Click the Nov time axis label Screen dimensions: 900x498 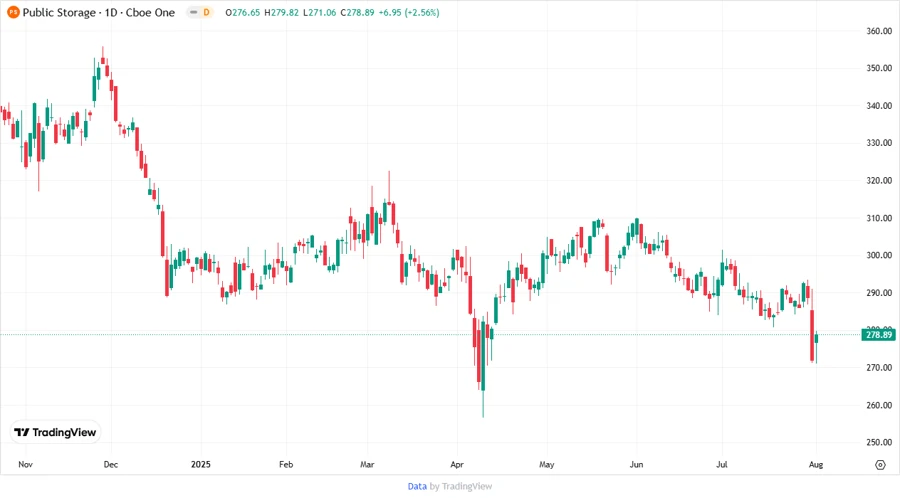25,464
